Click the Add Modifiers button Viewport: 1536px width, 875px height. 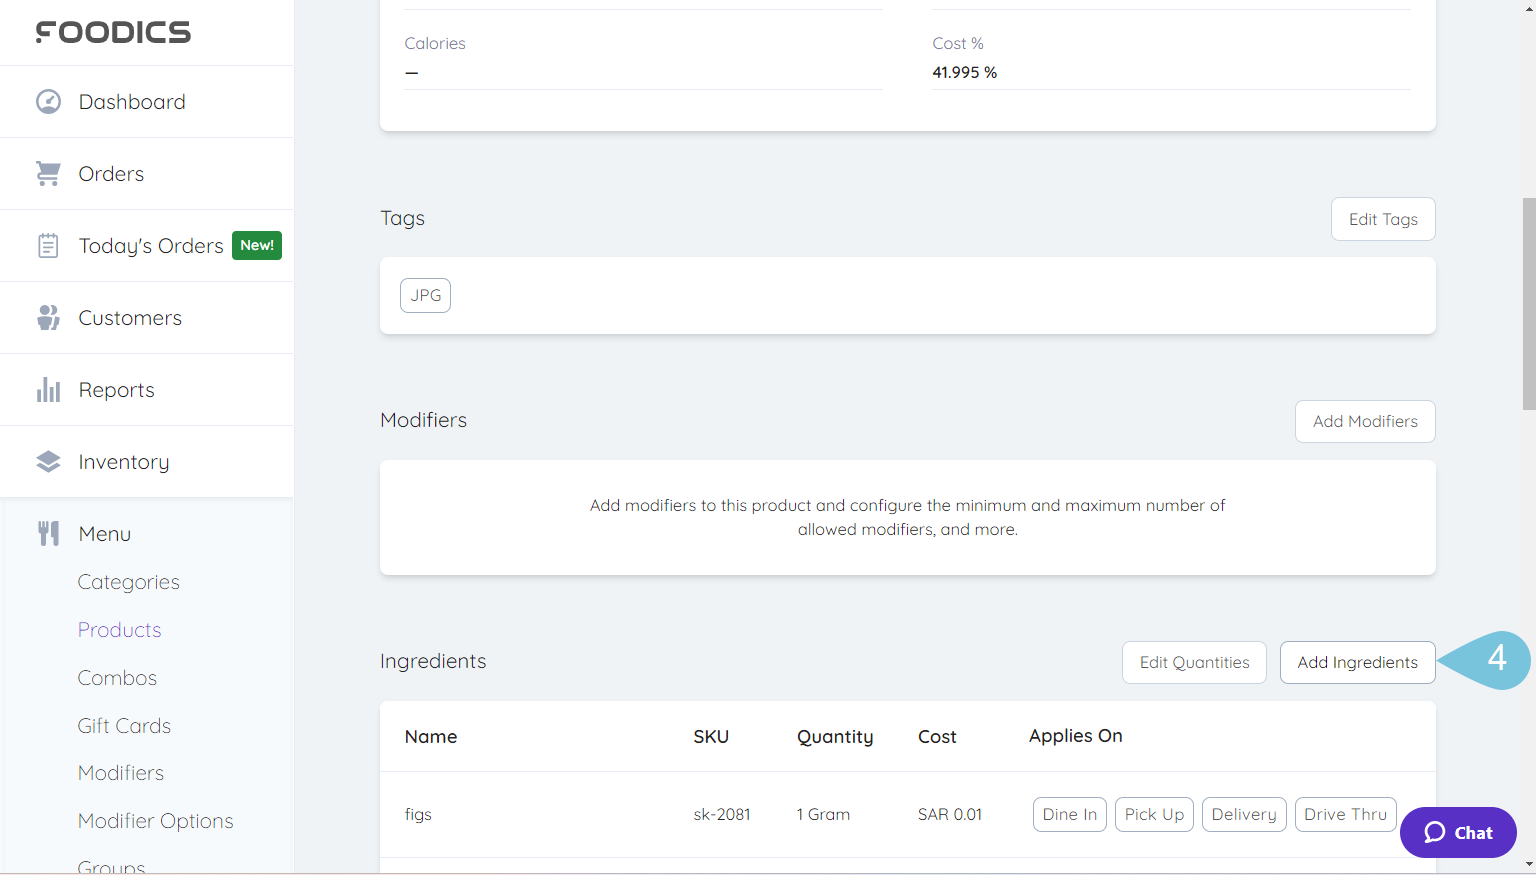pos(1365,422)
